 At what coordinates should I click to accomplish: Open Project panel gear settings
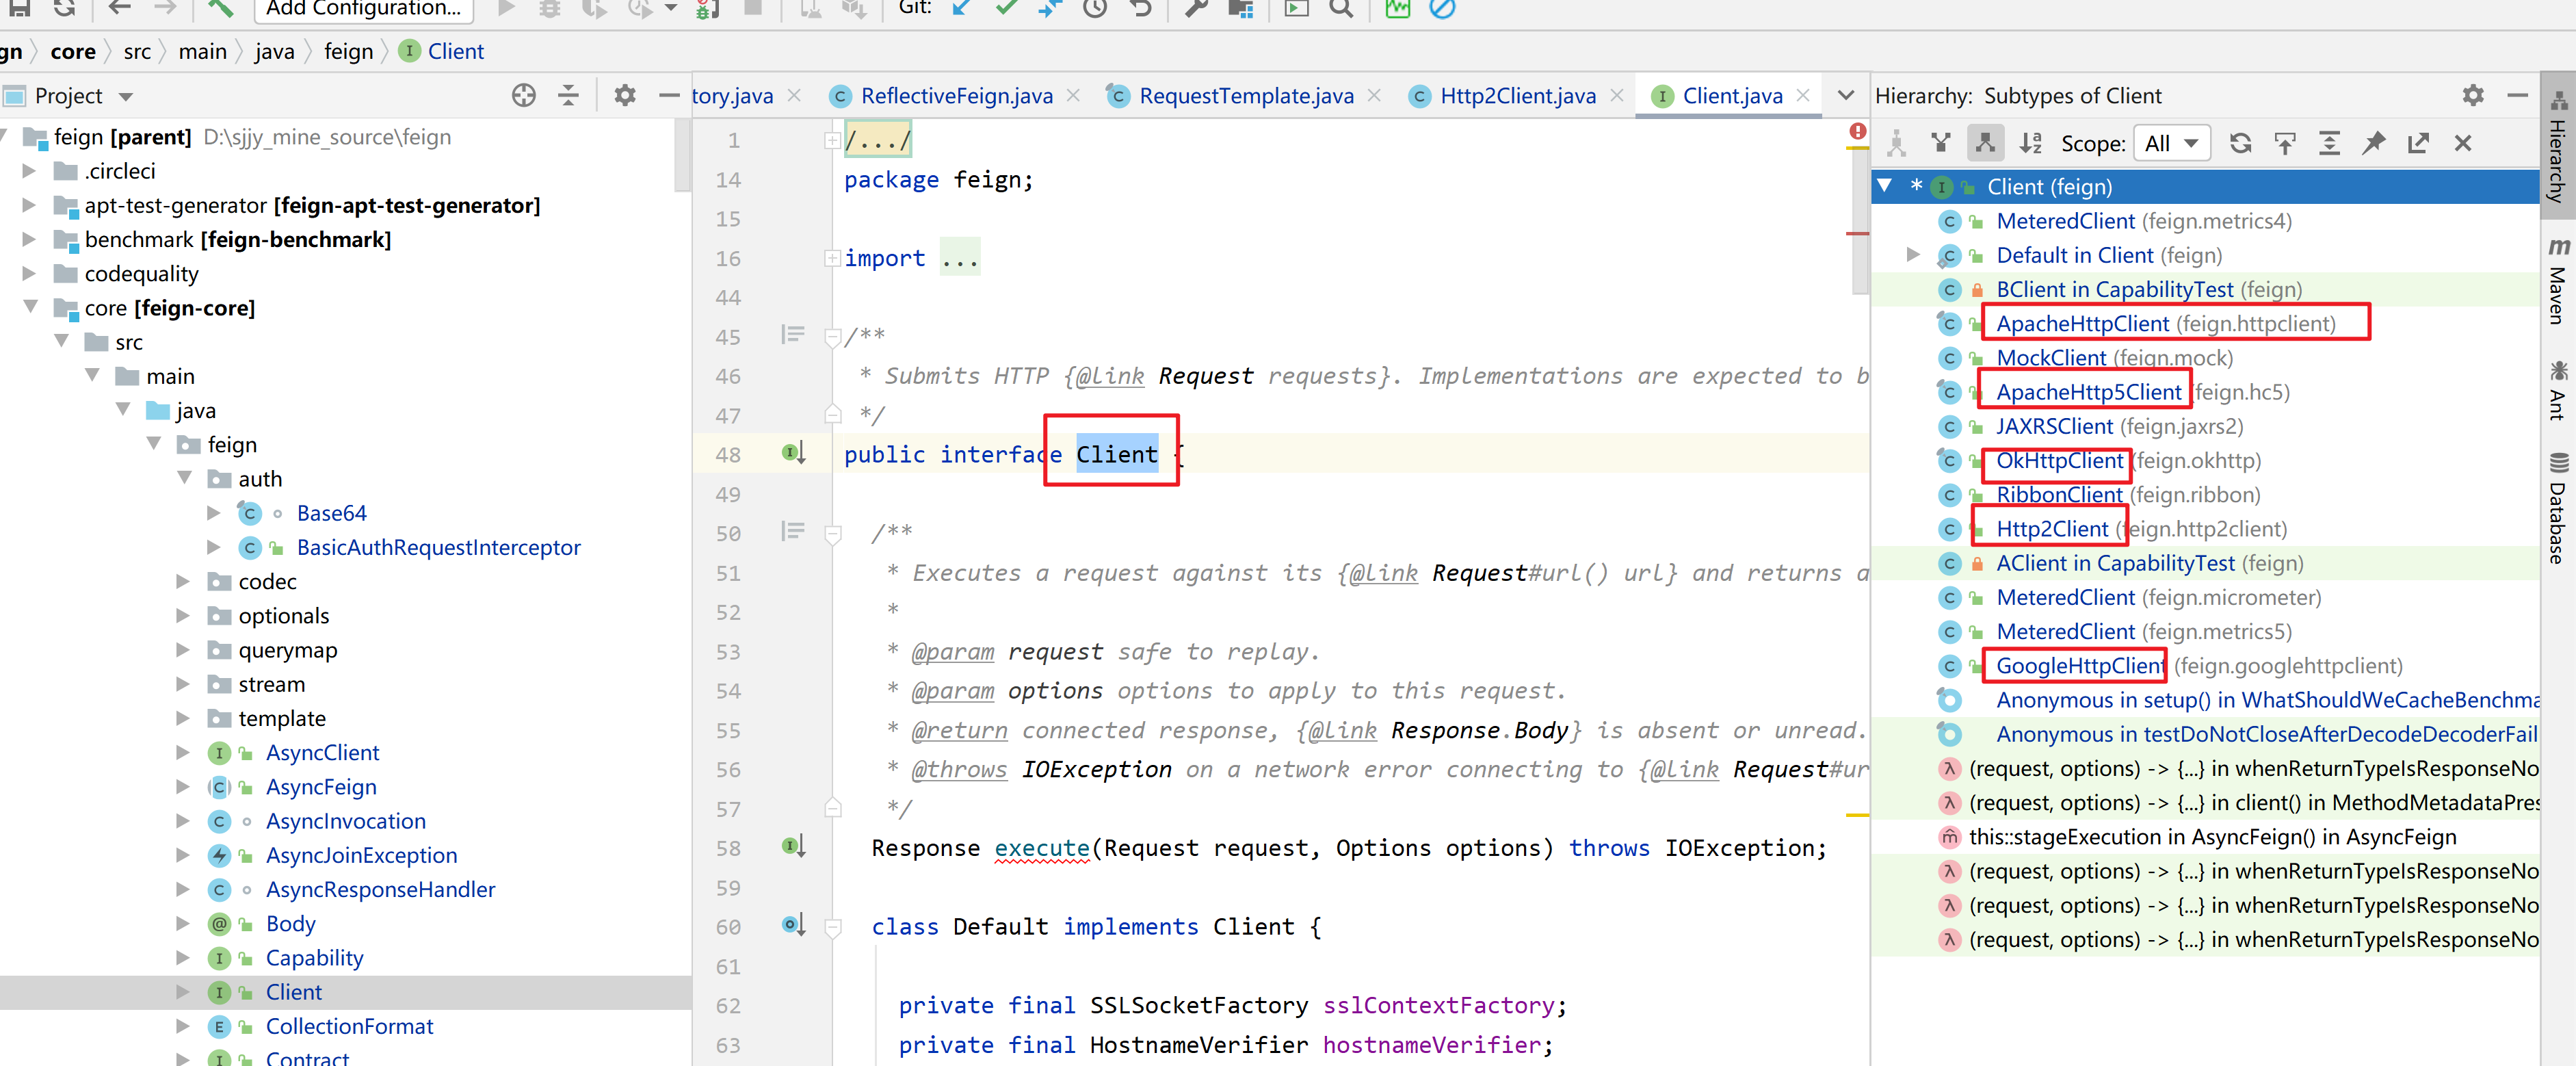click(x=625, y=96)
